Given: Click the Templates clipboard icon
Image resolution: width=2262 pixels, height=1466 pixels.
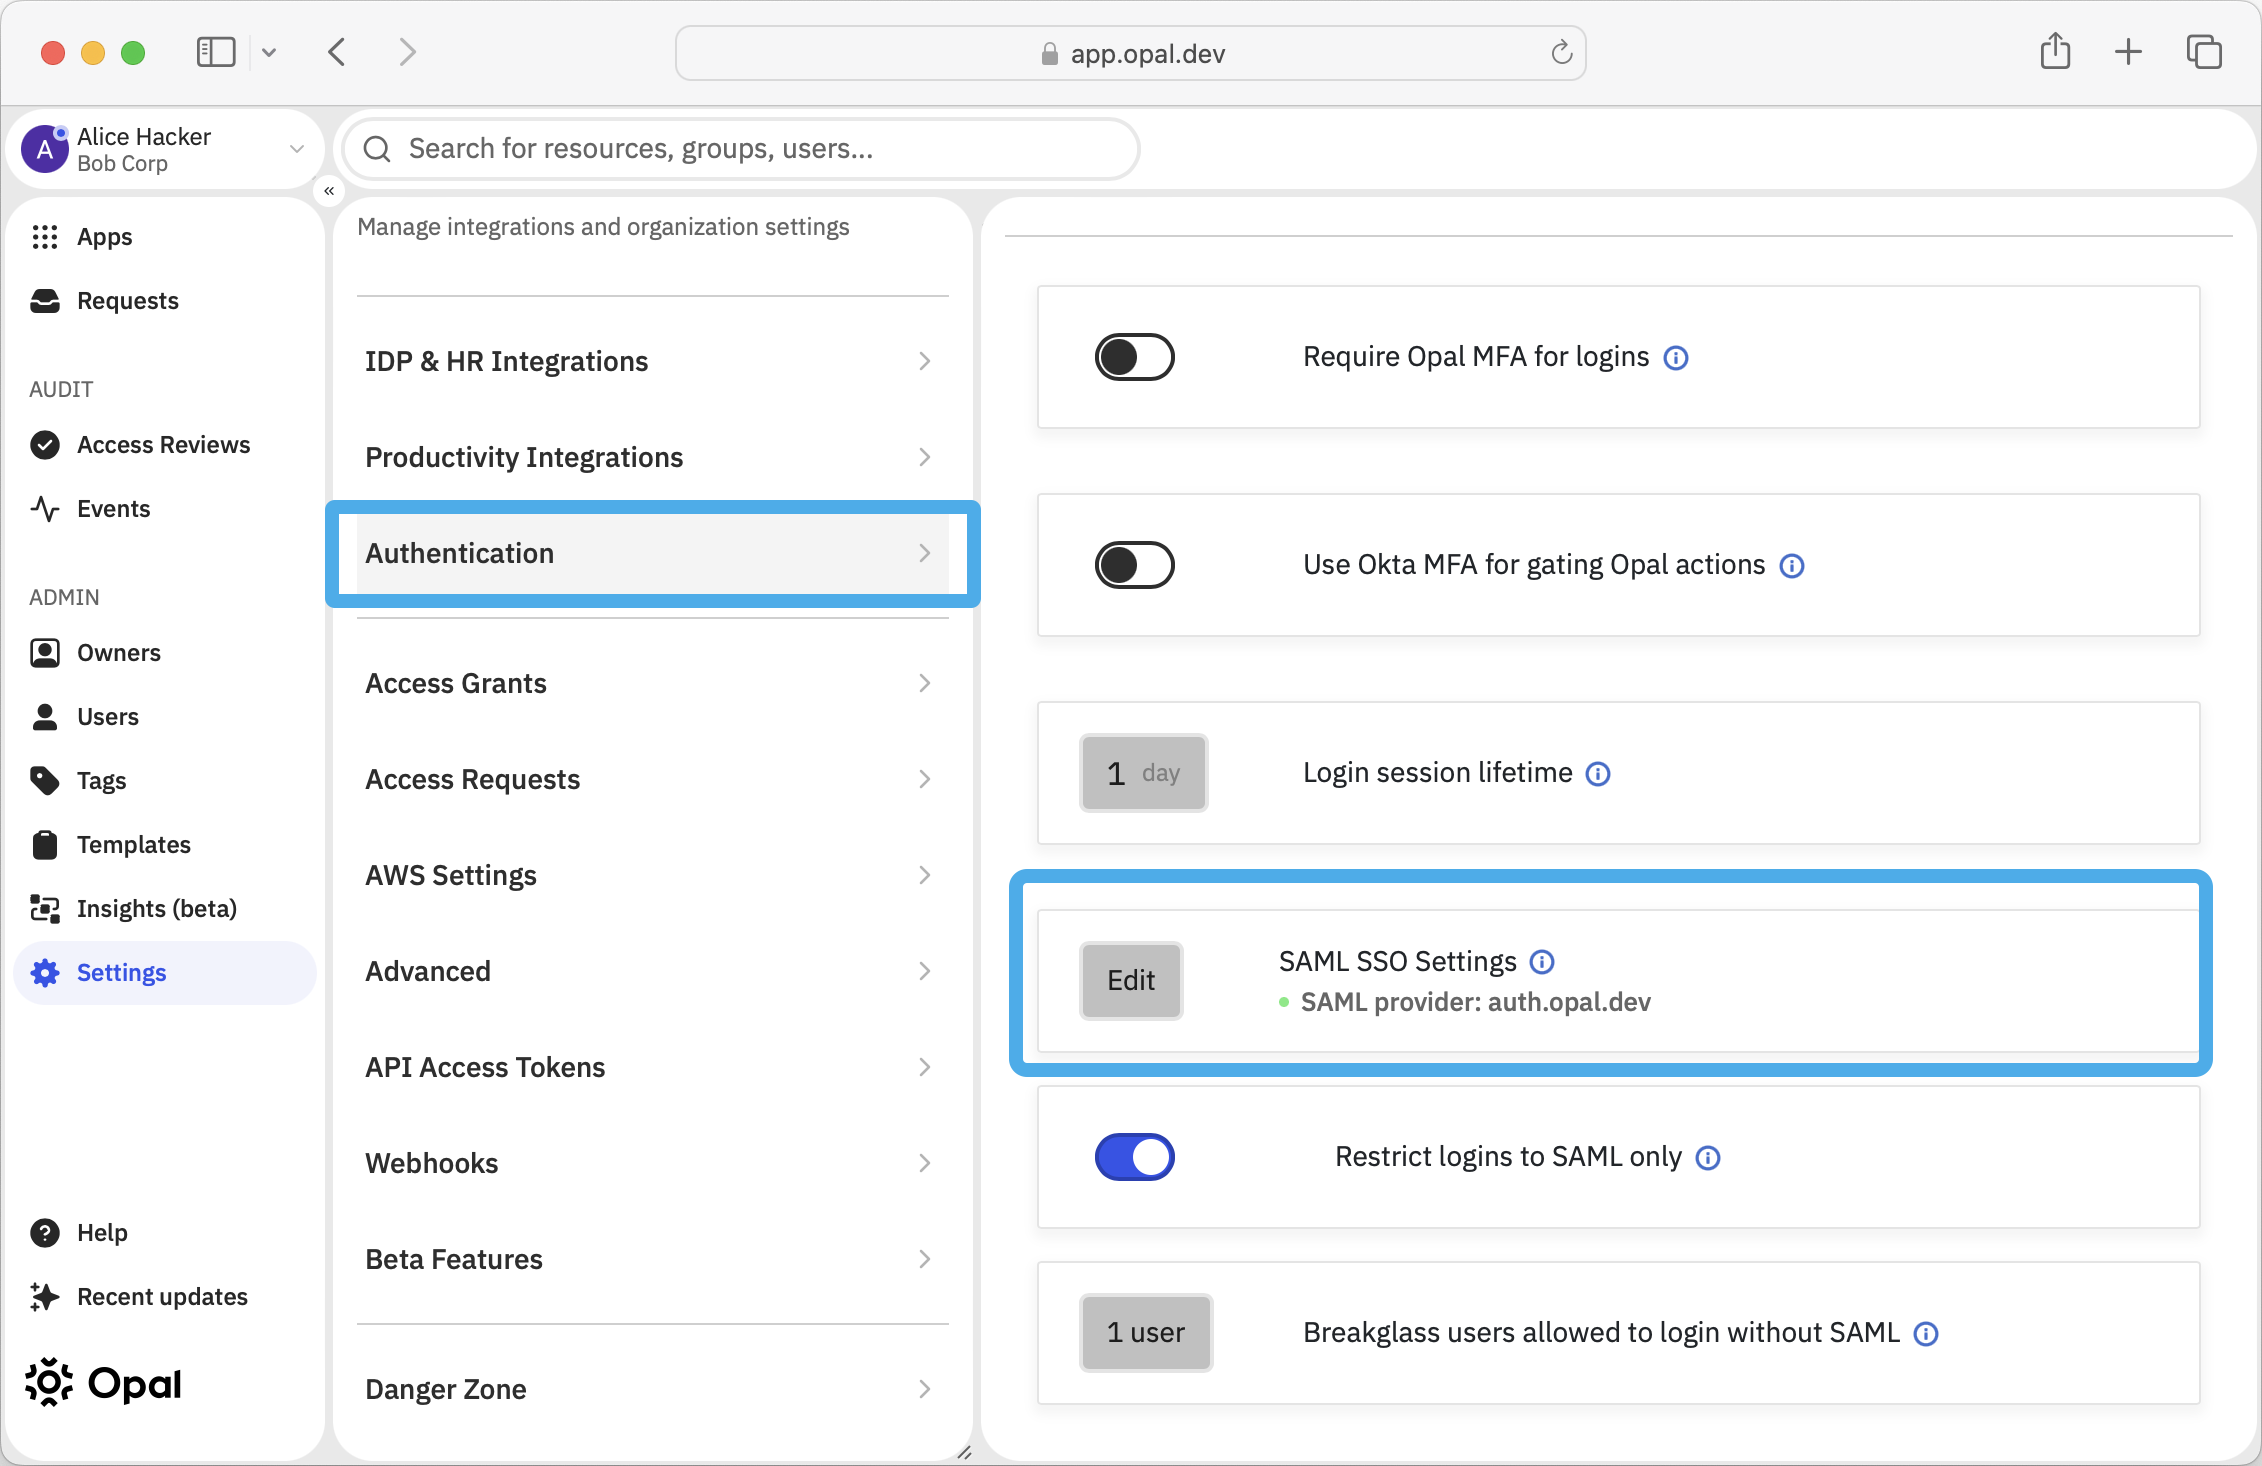Looking at the screenshot, I should (x=45, y=845).
